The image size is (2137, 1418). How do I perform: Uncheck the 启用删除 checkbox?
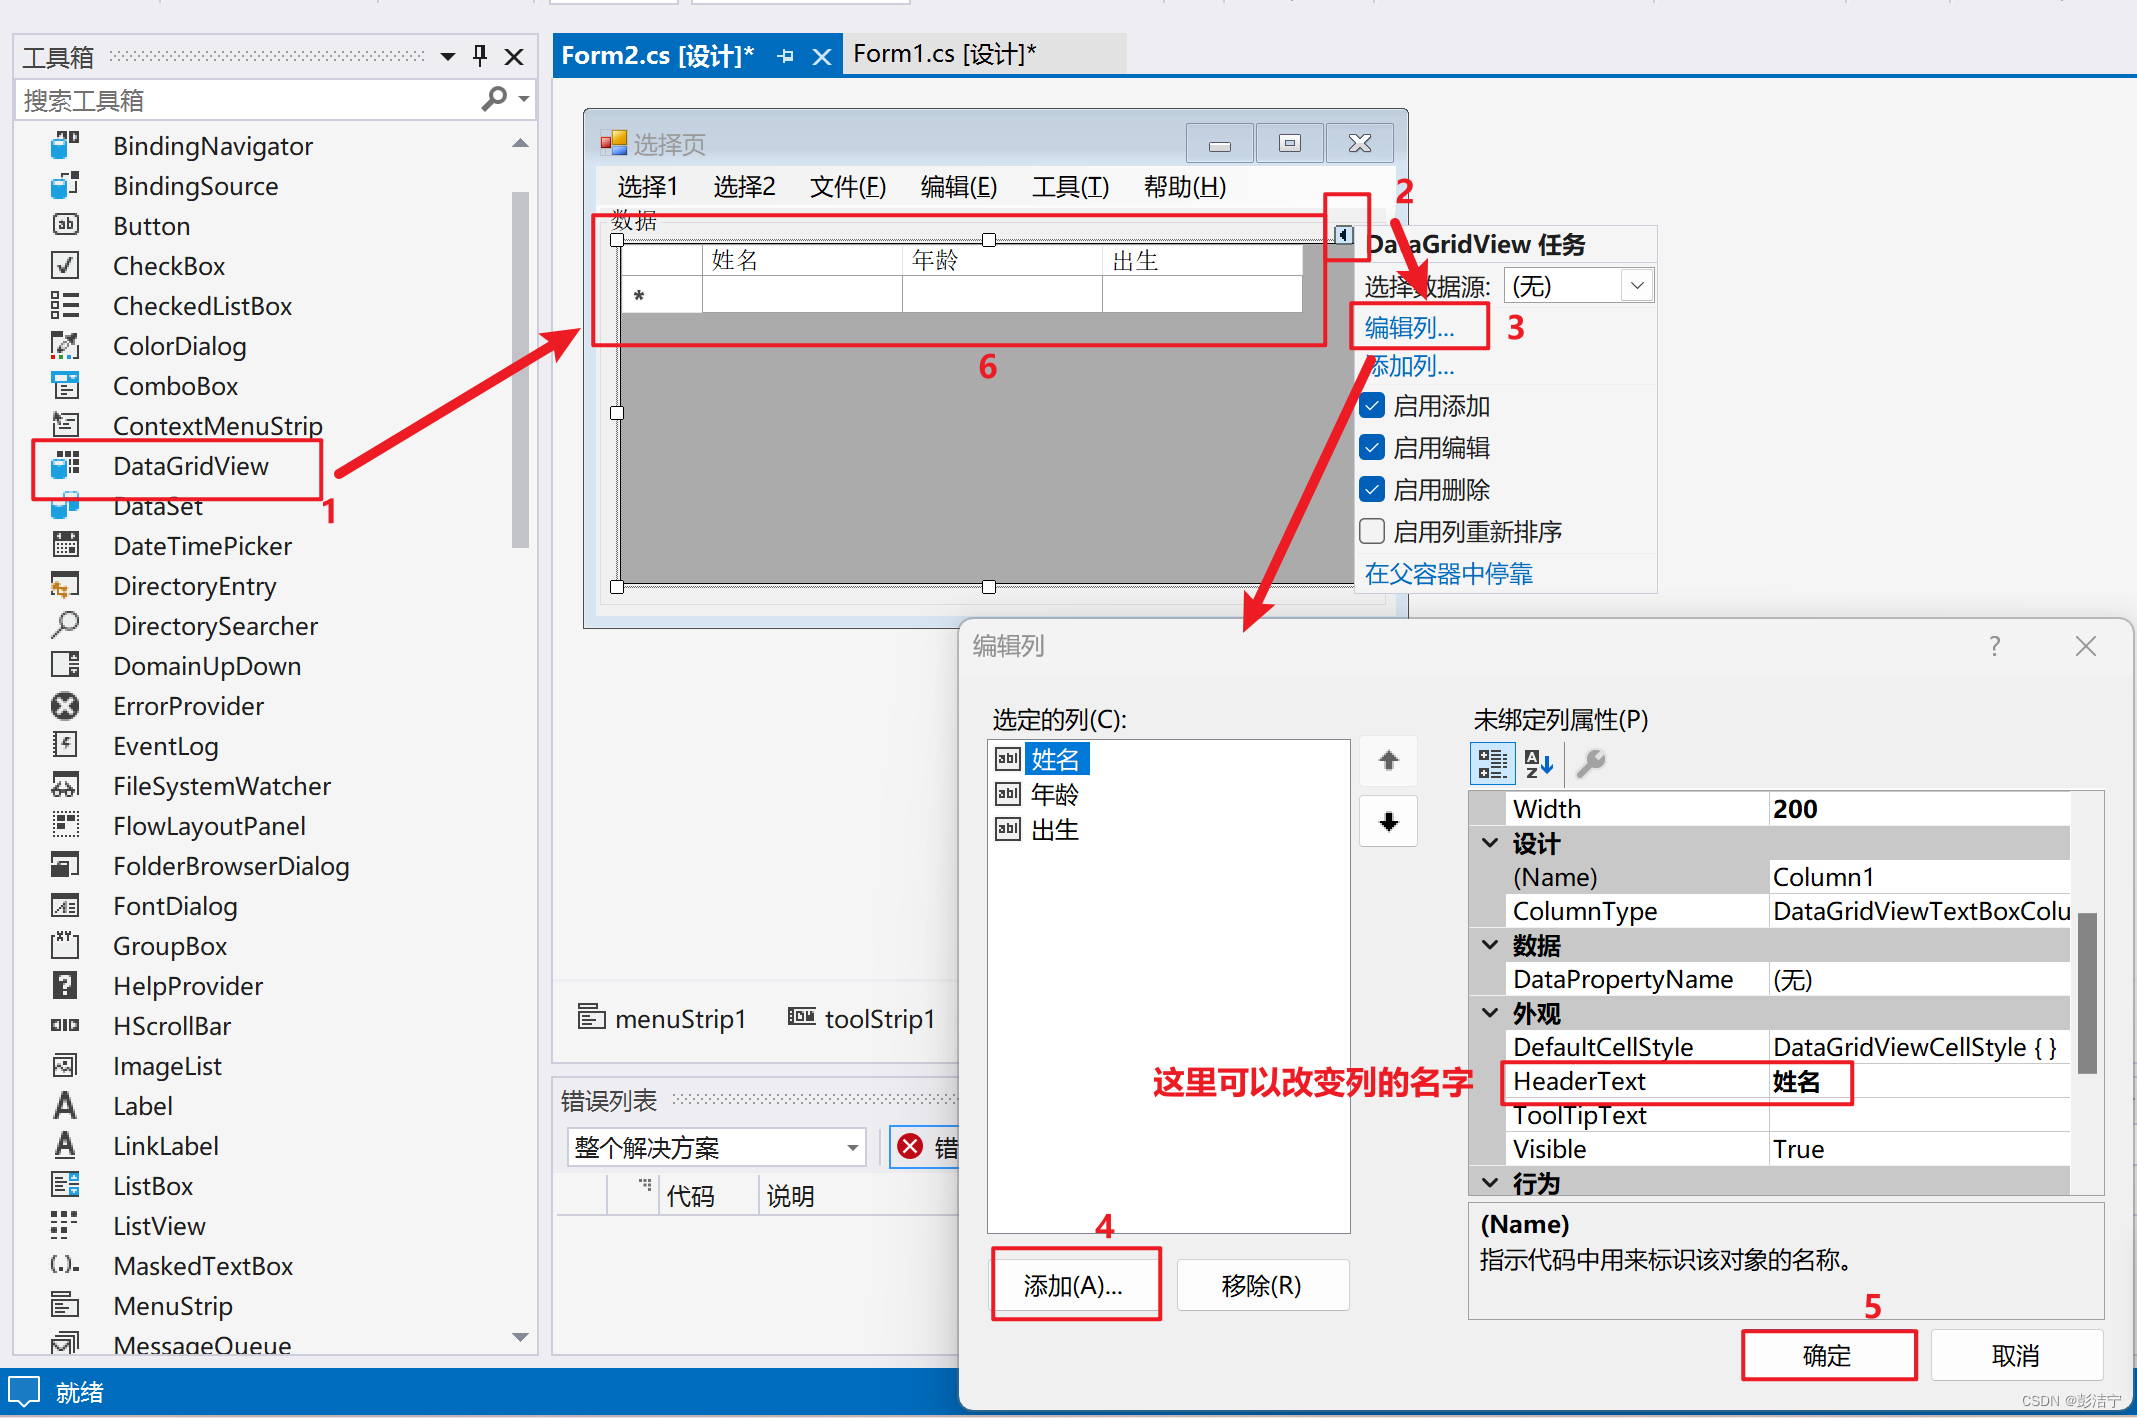1373,490
